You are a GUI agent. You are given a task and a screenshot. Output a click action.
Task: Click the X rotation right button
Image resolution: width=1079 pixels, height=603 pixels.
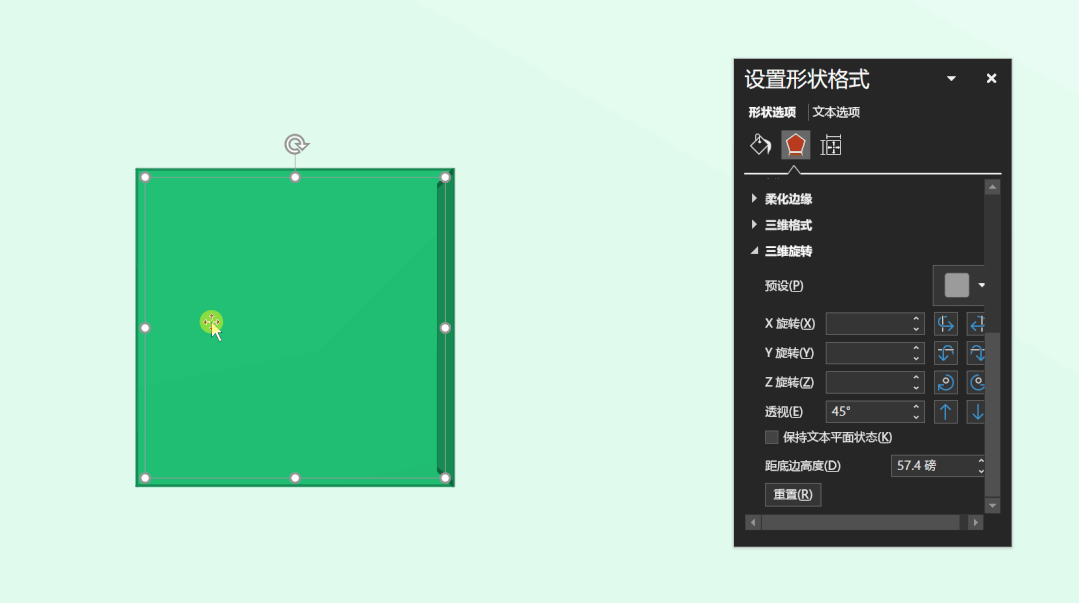976,324
